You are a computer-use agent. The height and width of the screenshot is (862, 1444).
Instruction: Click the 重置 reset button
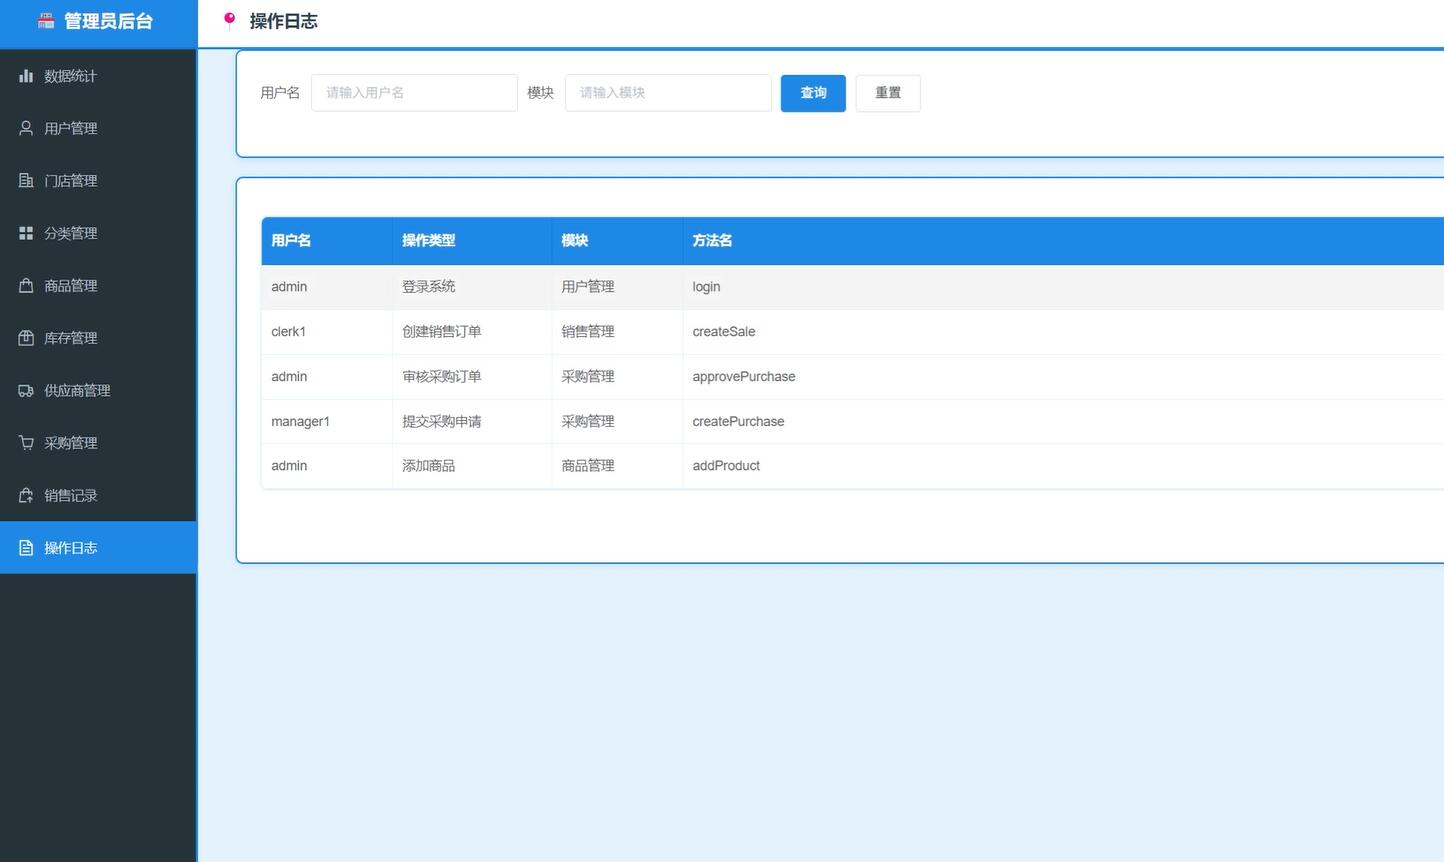pos(888,93)
